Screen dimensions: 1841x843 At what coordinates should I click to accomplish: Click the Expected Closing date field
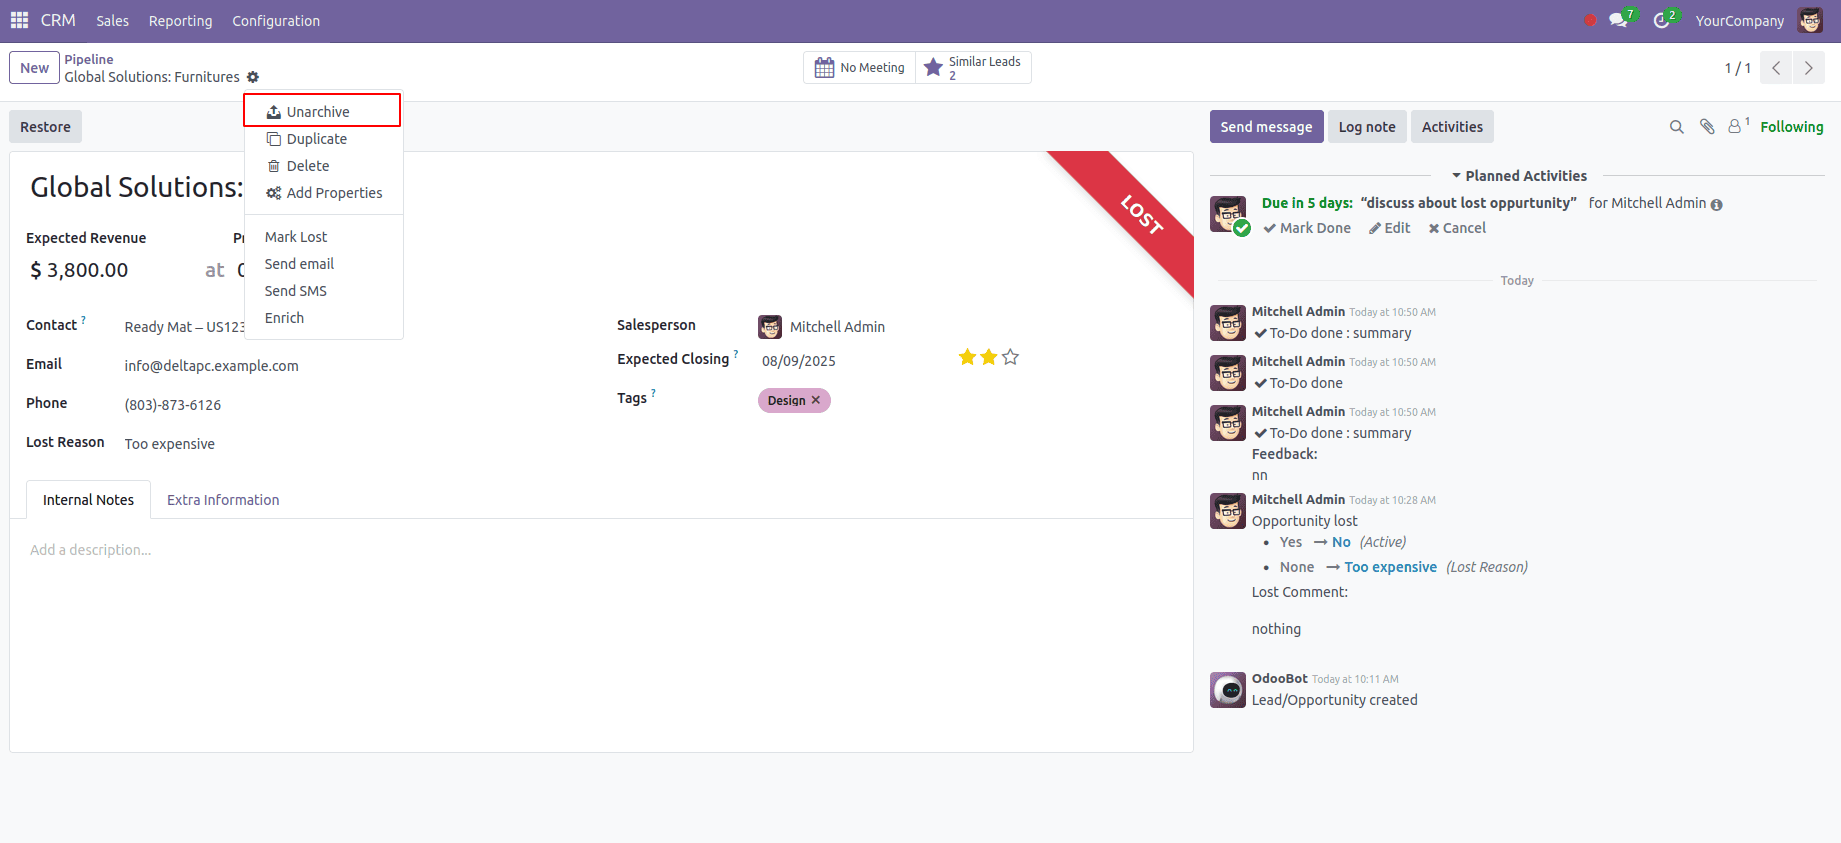798,361
